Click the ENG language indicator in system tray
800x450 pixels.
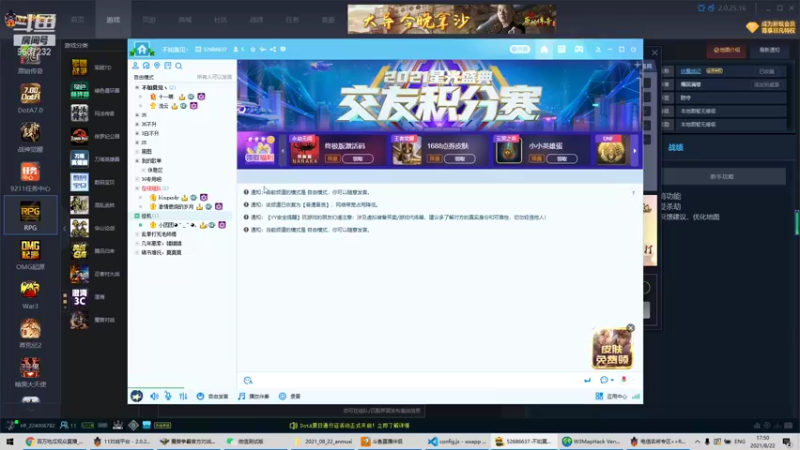point(740,441)
